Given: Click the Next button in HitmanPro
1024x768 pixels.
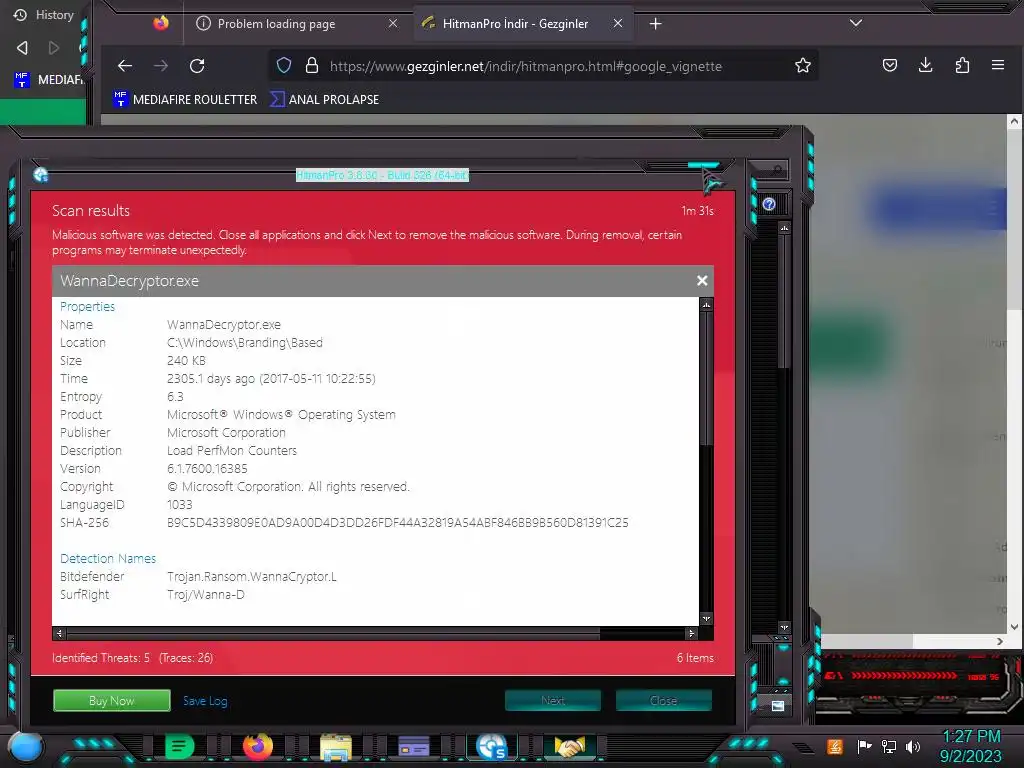Looking at the screenshot, I should point(552,700).
